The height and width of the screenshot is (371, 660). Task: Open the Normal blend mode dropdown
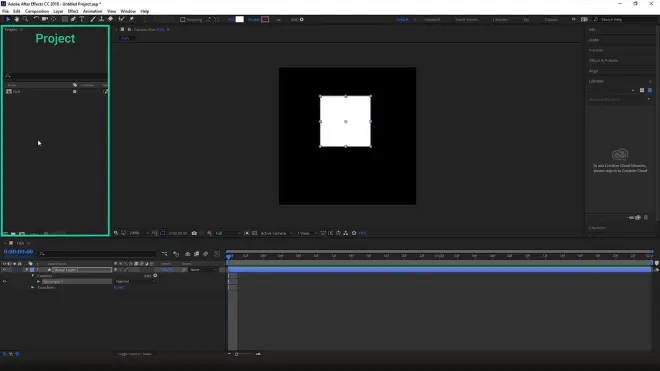click(x=135, y=281)
